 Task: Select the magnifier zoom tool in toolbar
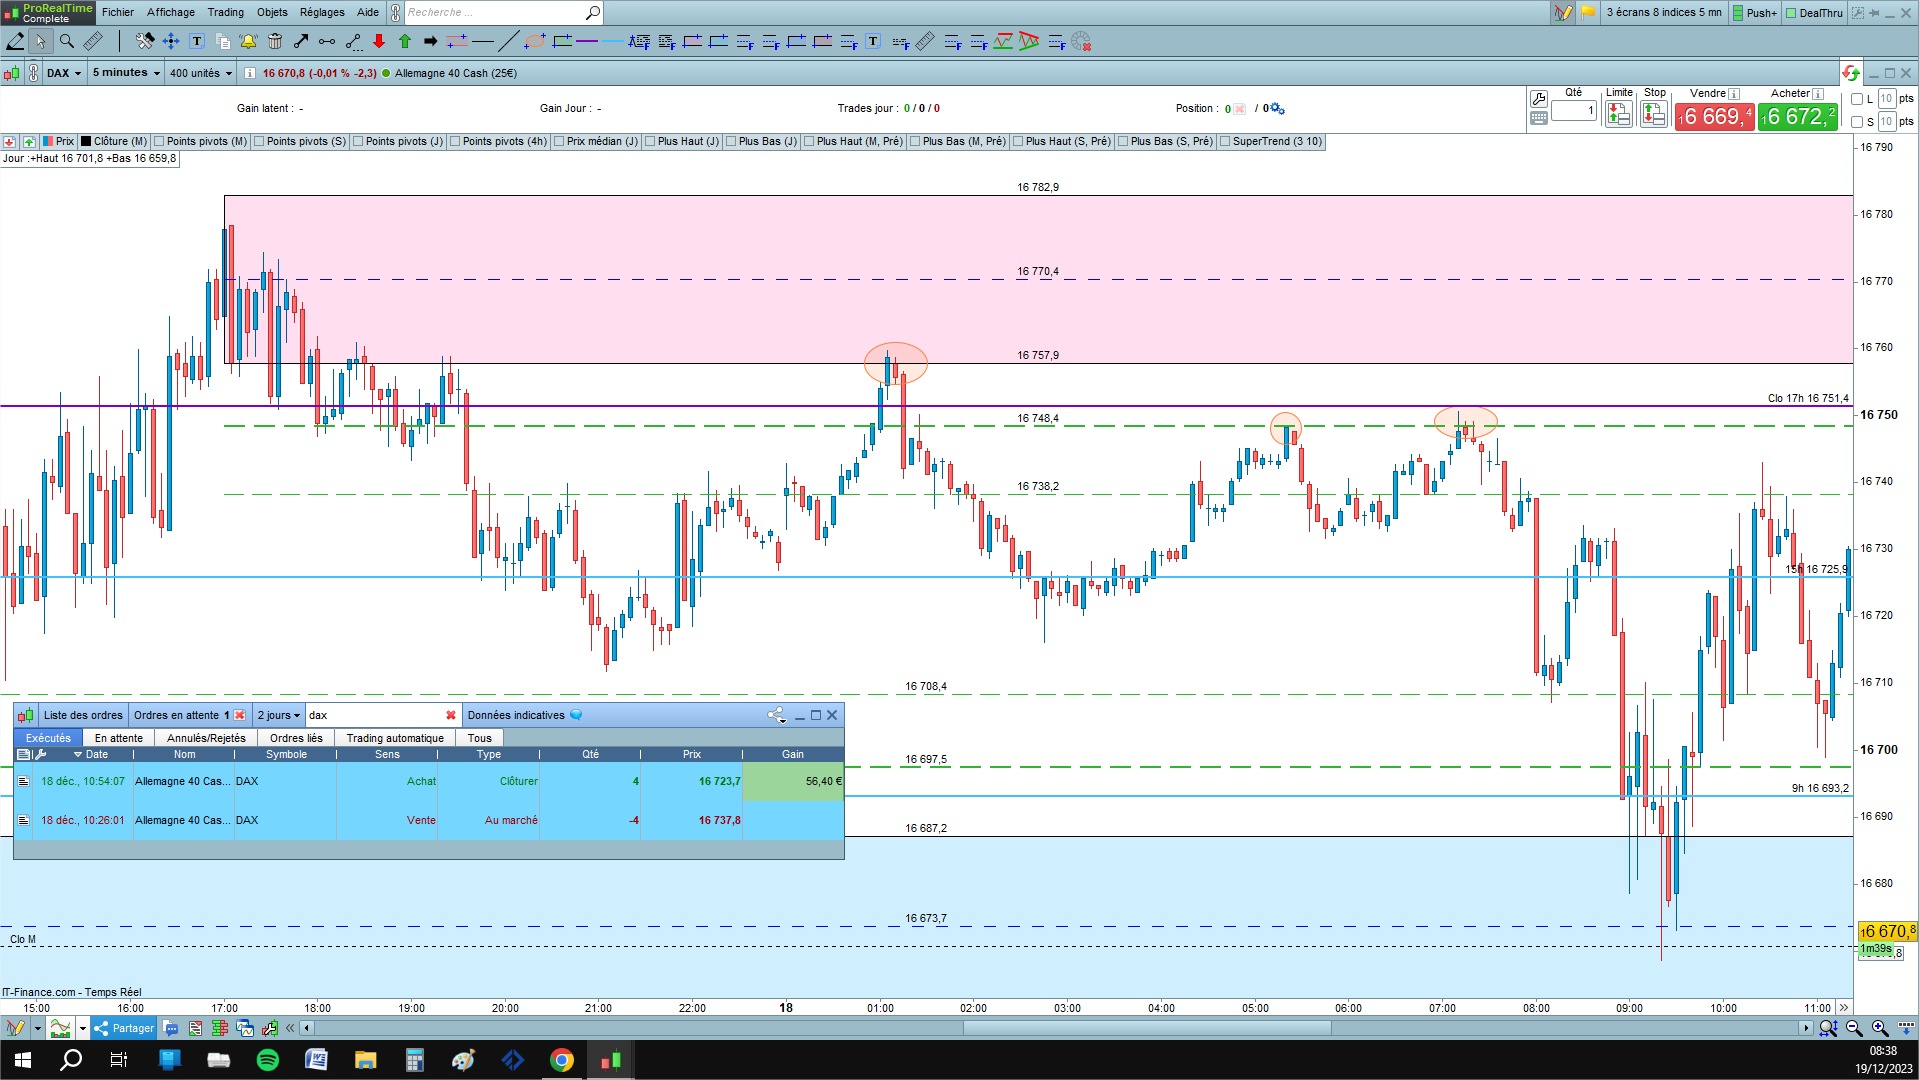pyautogui.click(x=67, y=41)
